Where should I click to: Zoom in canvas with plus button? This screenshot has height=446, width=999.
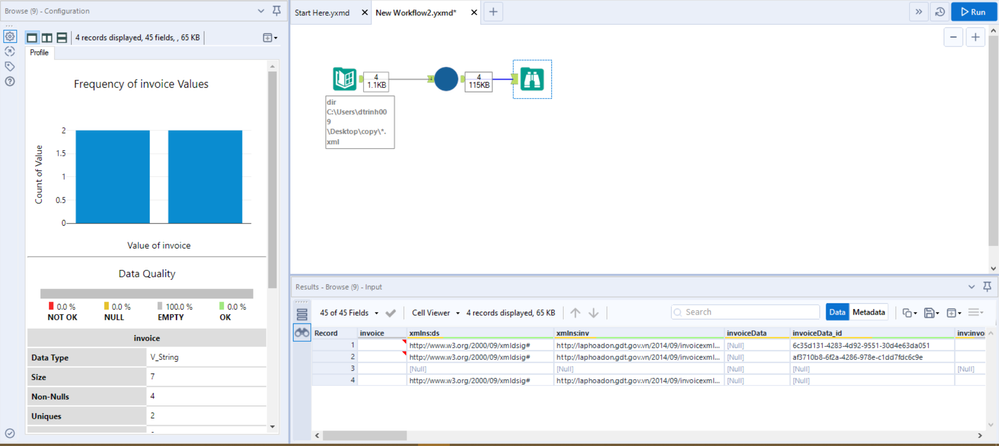pos(975,38)
